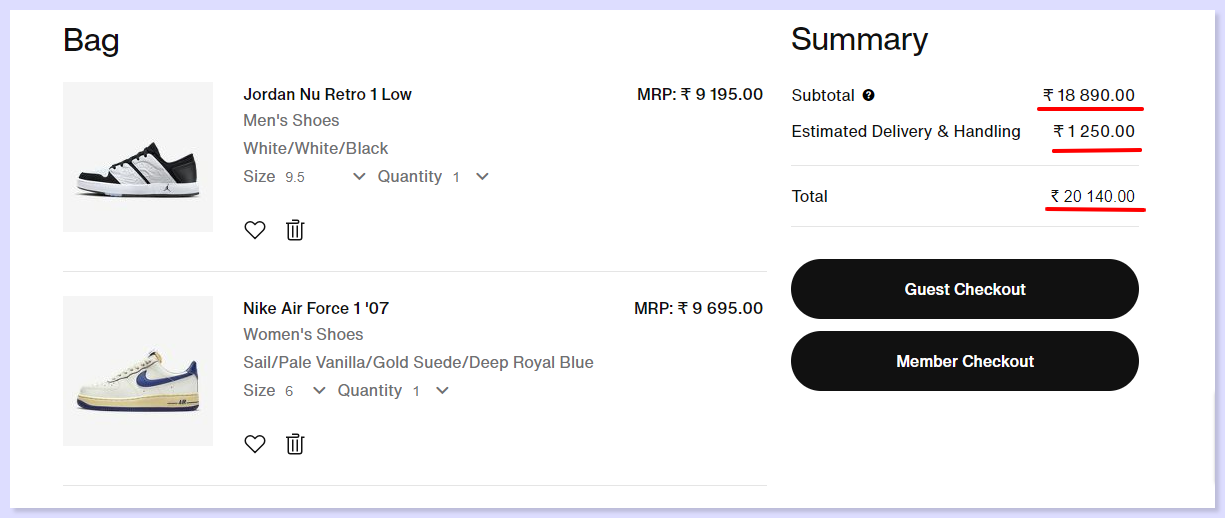The height and width of the screenshot is (518, 1225).
Task: Click the Guest Checkout button
Action: (x=965, y=289)
